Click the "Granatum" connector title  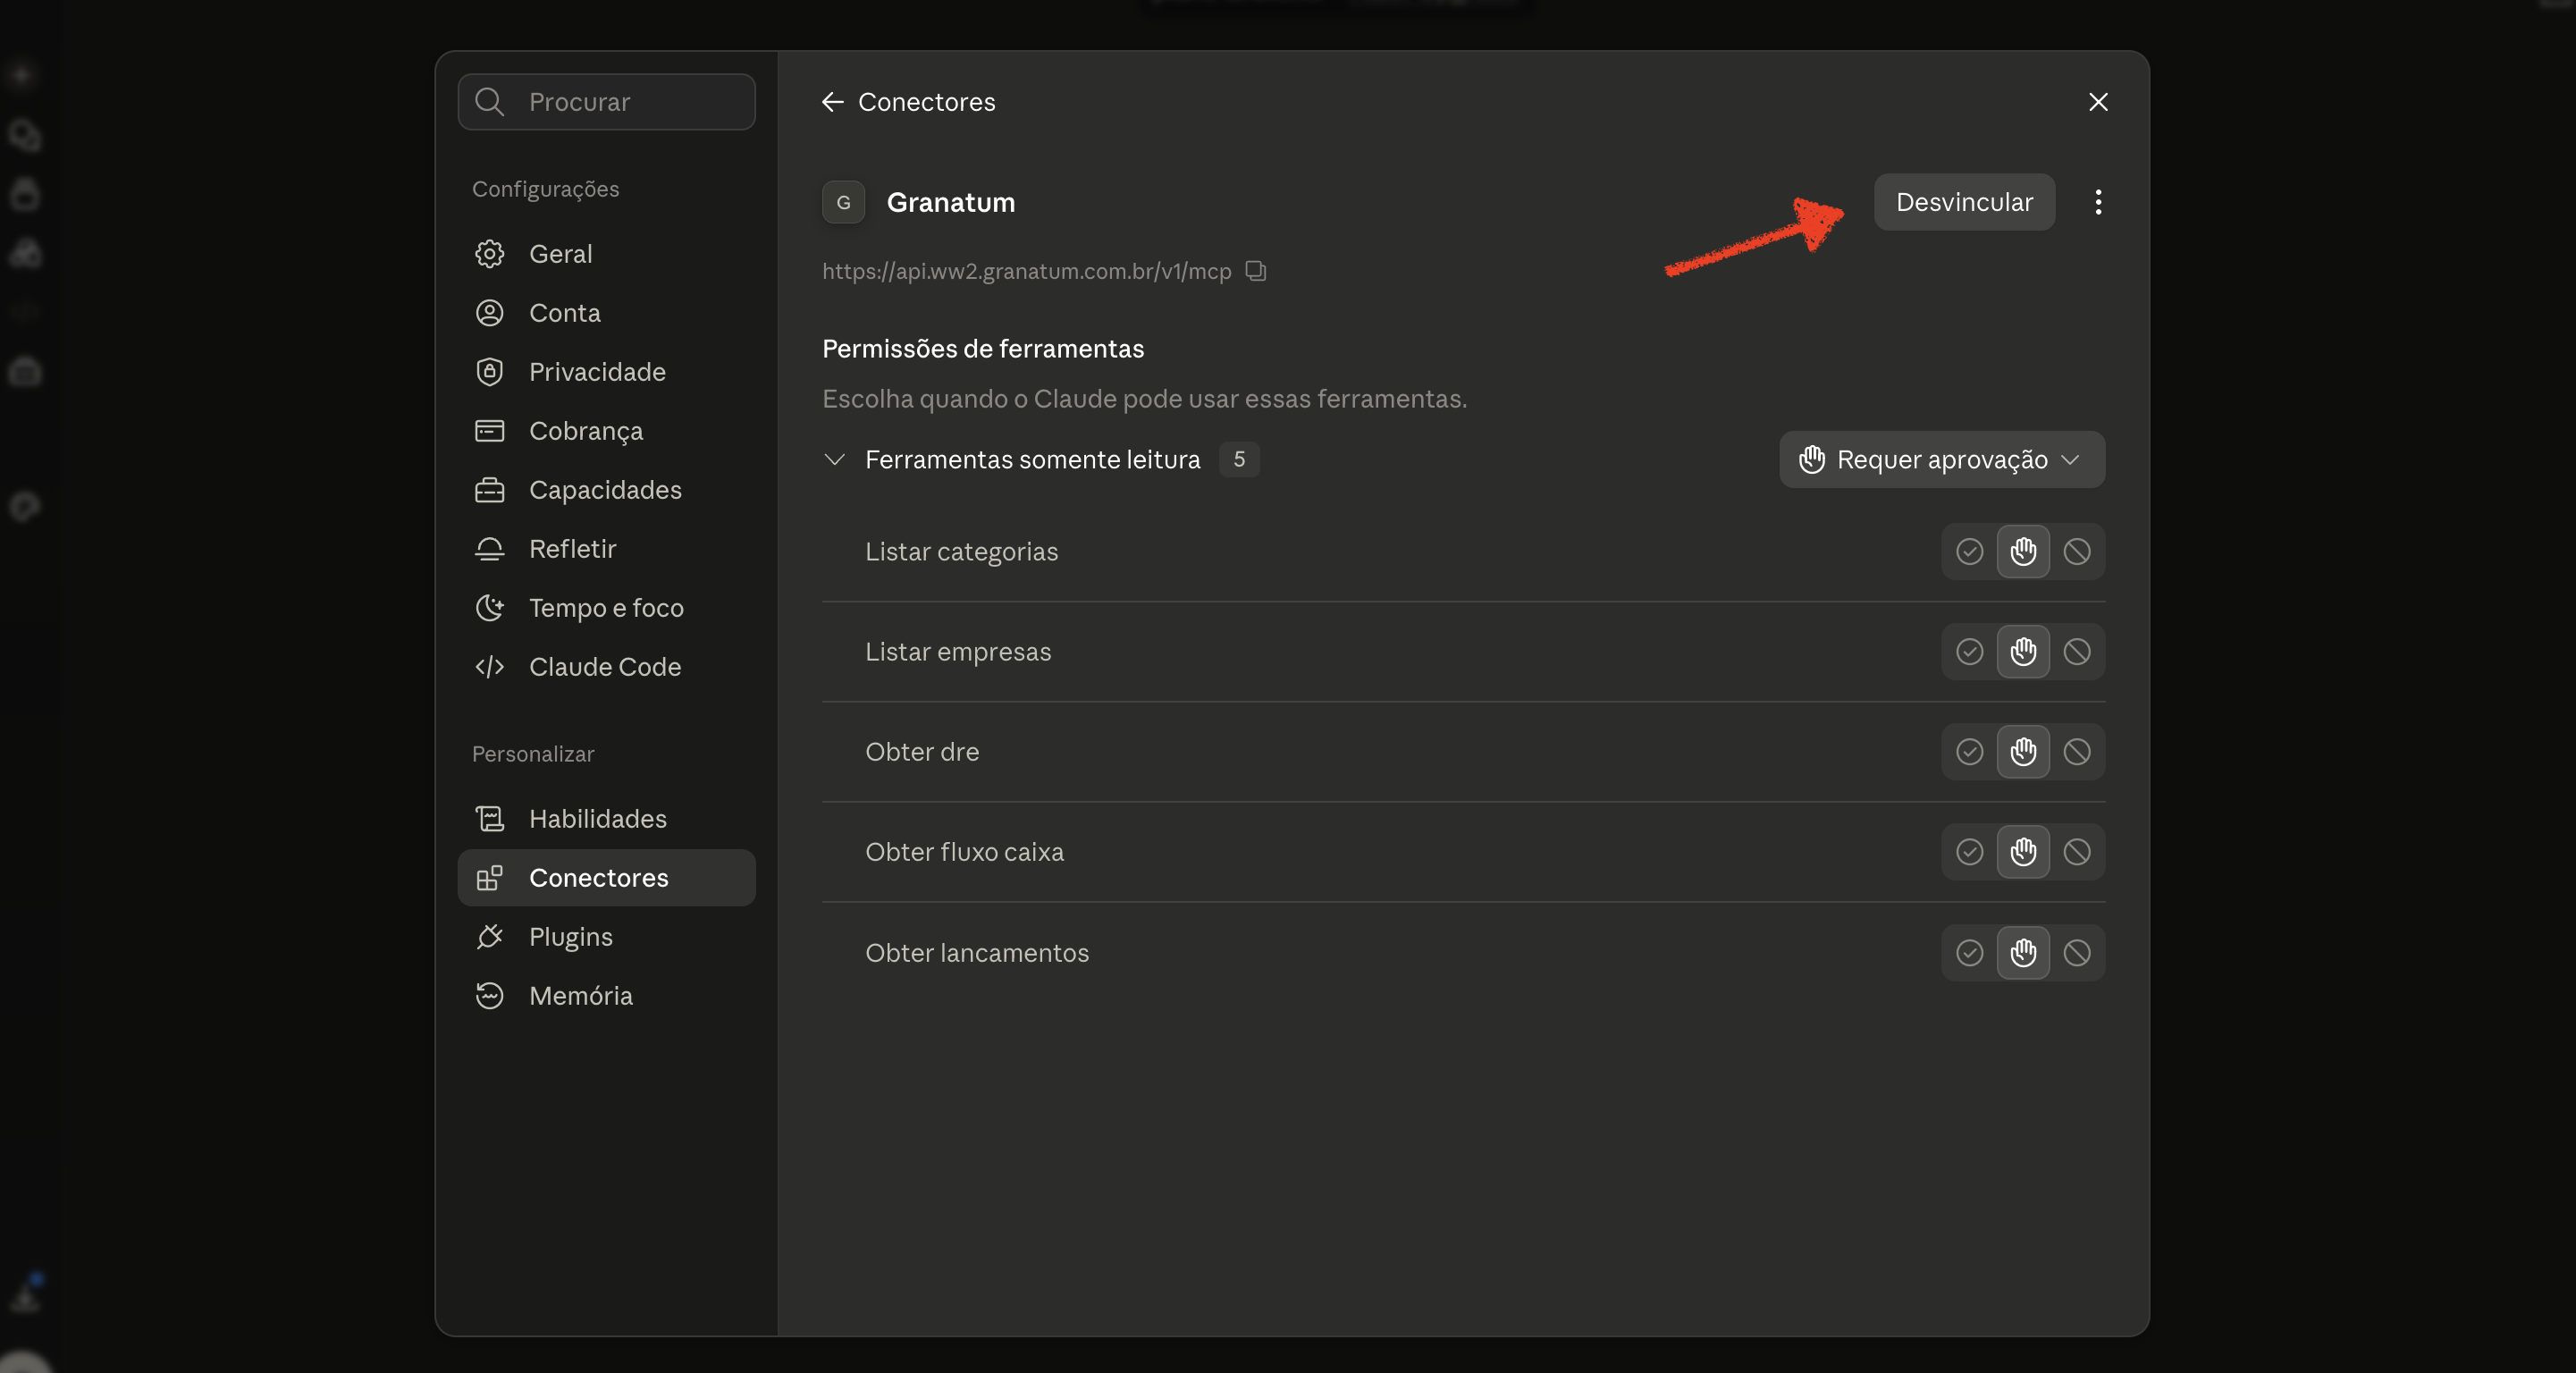(950, 202)
